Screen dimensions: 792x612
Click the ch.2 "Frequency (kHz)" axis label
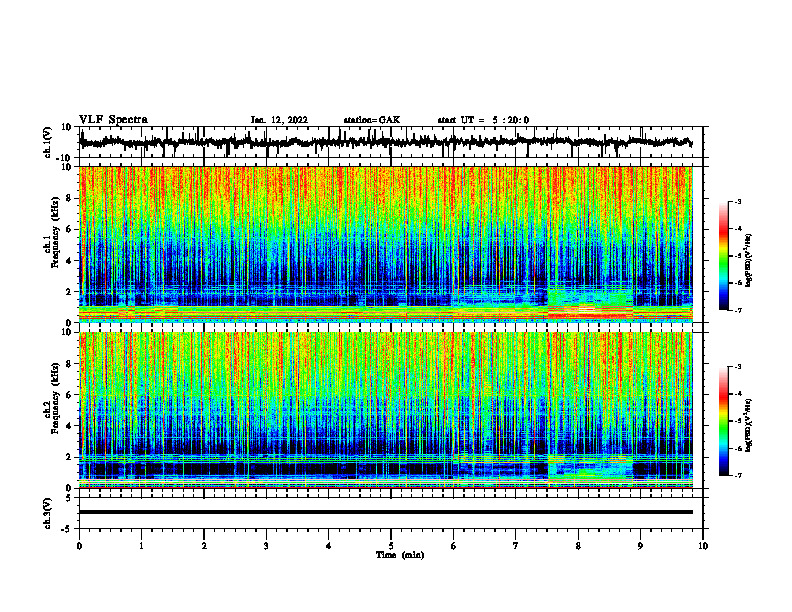[x=55, y=397]
